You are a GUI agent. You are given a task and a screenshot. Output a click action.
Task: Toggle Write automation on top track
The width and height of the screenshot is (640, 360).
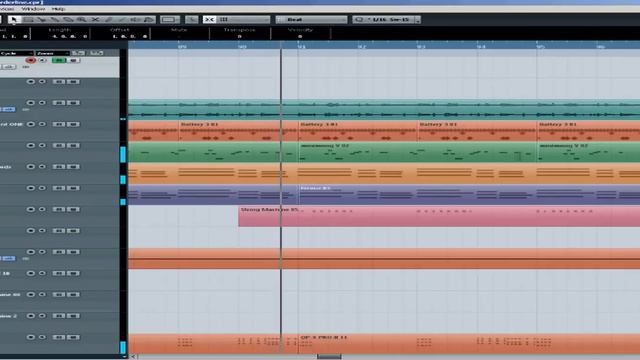(x=73, y=60)
